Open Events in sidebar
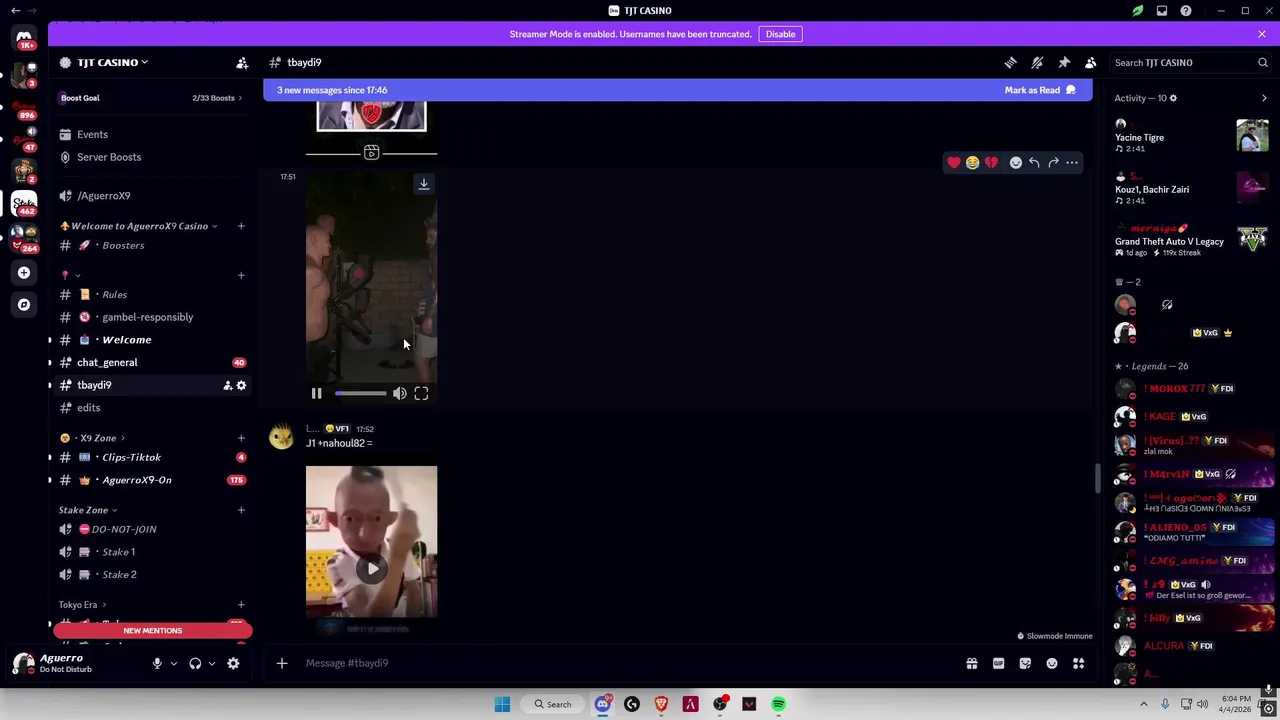Viewport: 1280px width, 720px height. coord(150,134)
